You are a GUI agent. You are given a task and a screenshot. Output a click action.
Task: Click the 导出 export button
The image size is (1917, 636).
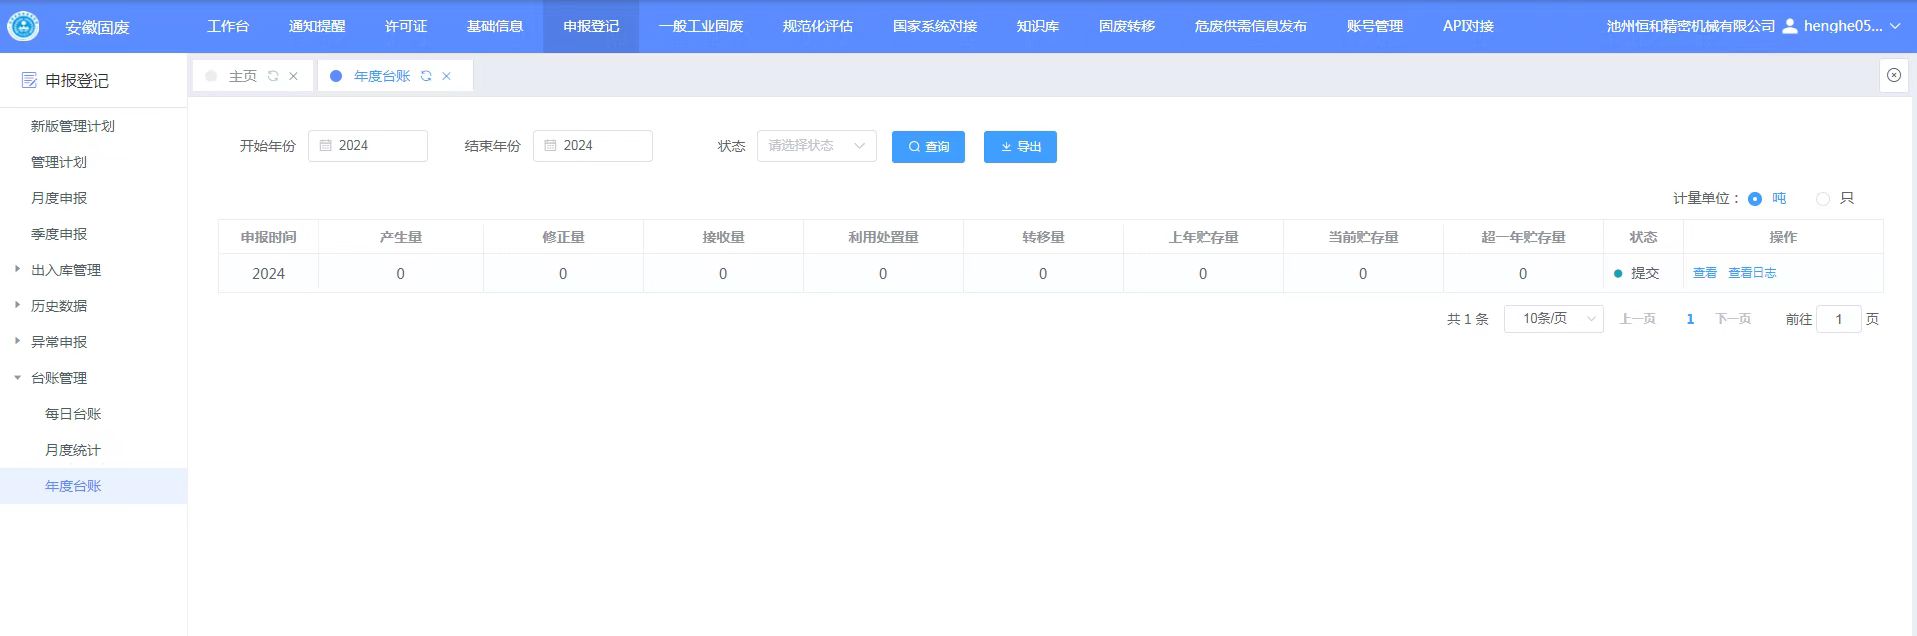pyautogui.click(x=1020, y=147)
